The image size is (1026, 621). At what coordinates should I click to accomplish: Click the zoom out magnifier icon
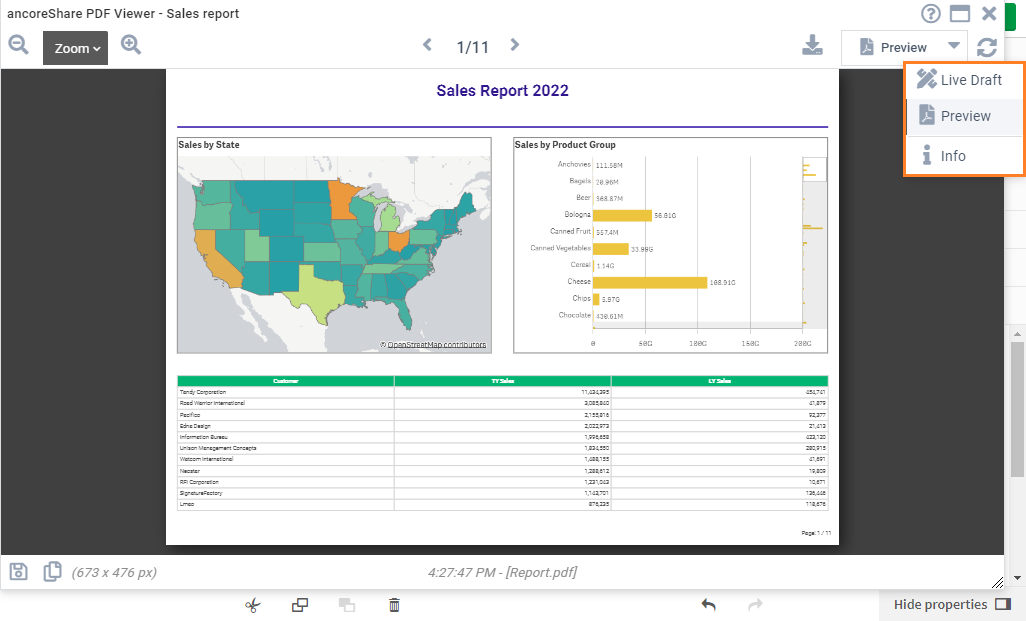[x=18, y=45]
